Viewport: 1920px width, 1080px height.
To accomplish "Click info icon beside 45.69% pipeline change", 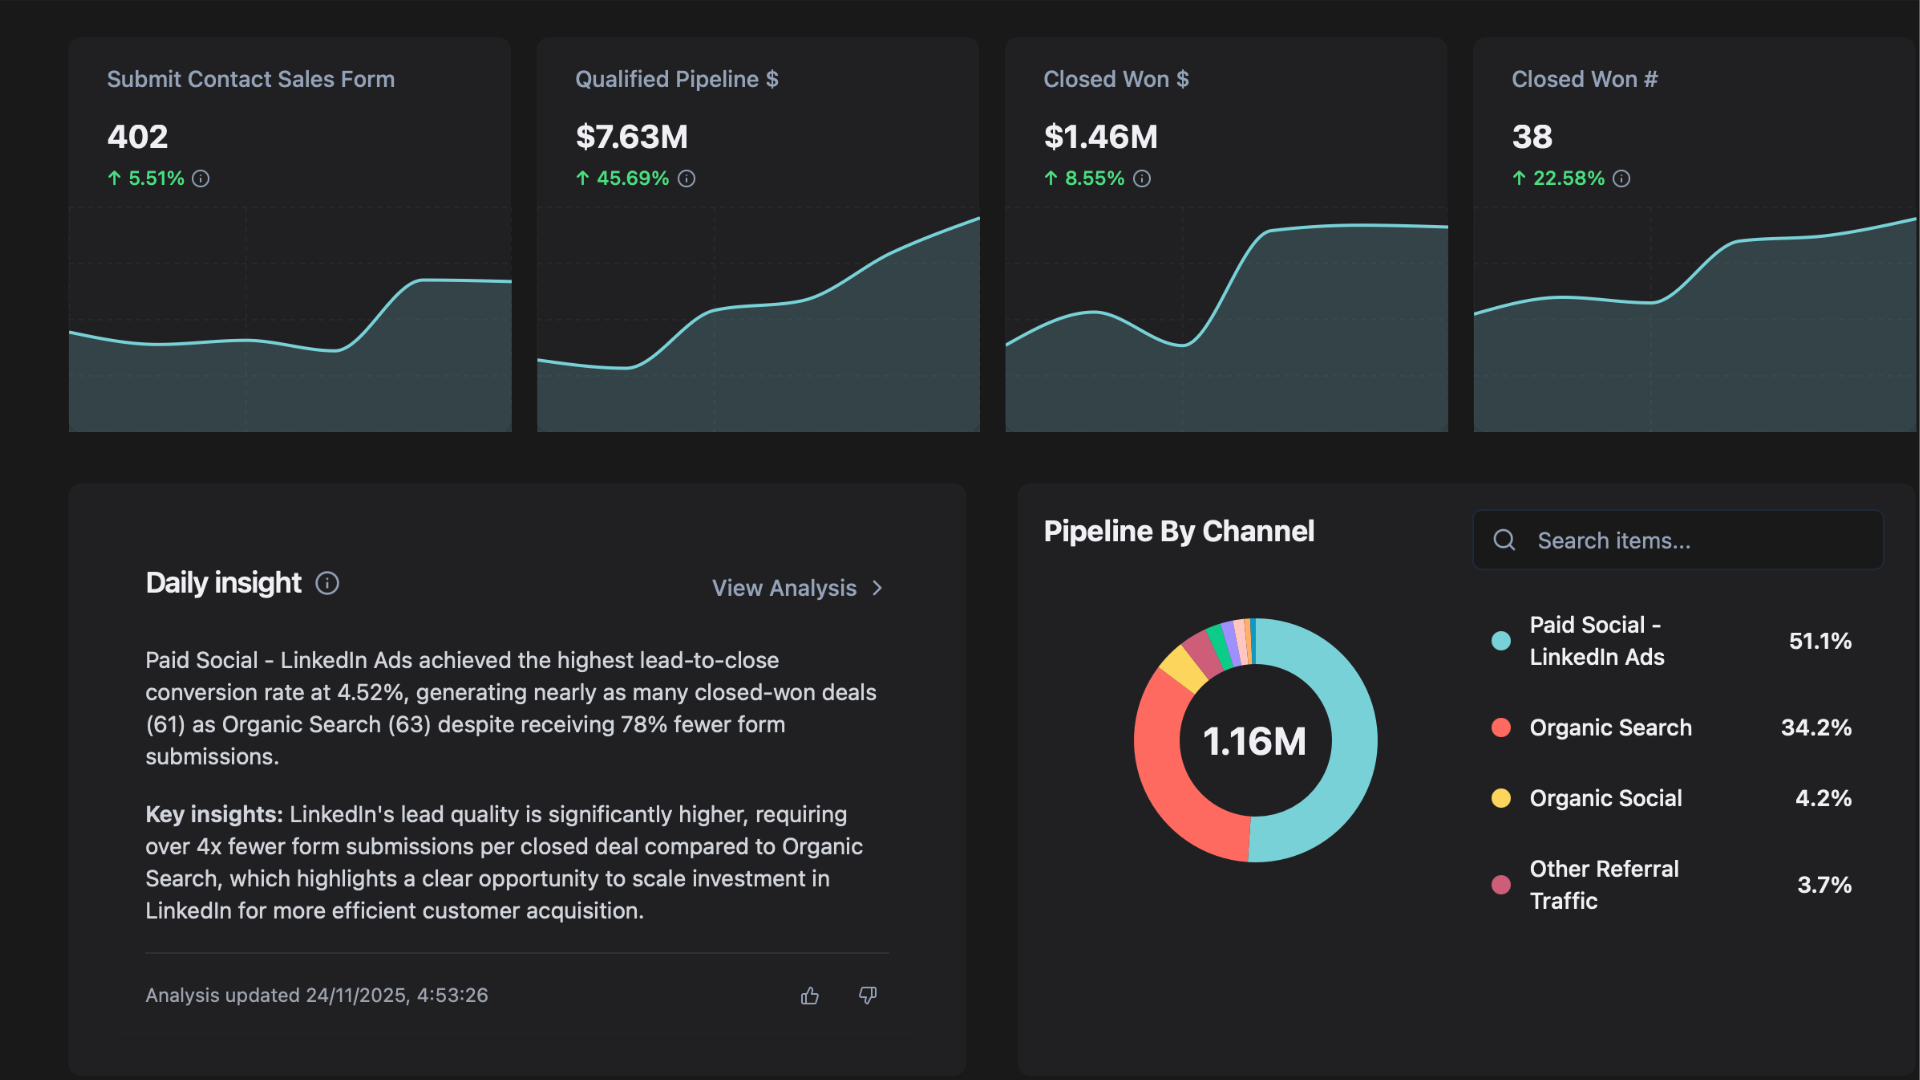I will pos(686,179).
